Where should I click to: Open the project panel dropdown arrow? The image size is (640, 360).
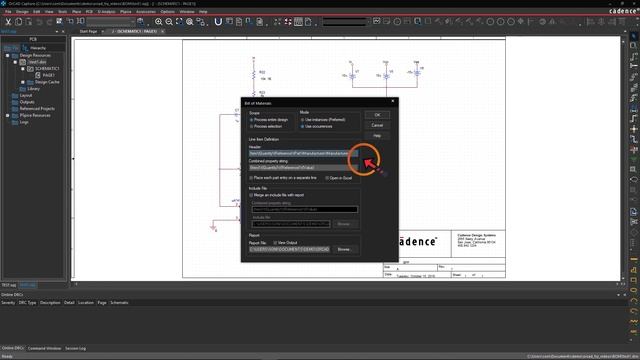57,31
